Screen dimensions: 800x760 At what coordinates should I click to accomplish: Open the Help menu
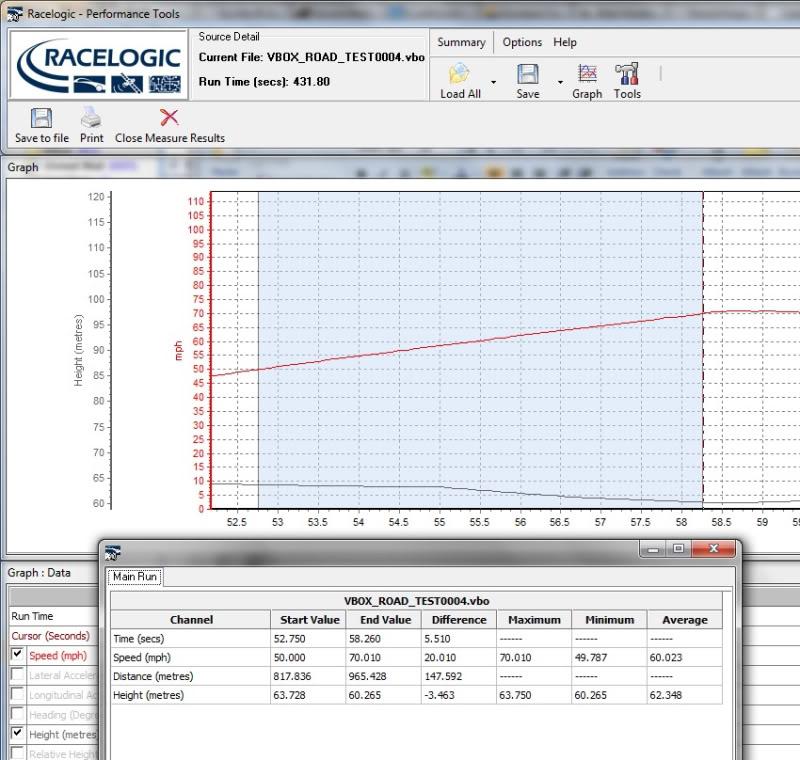[x=565, y=43]
